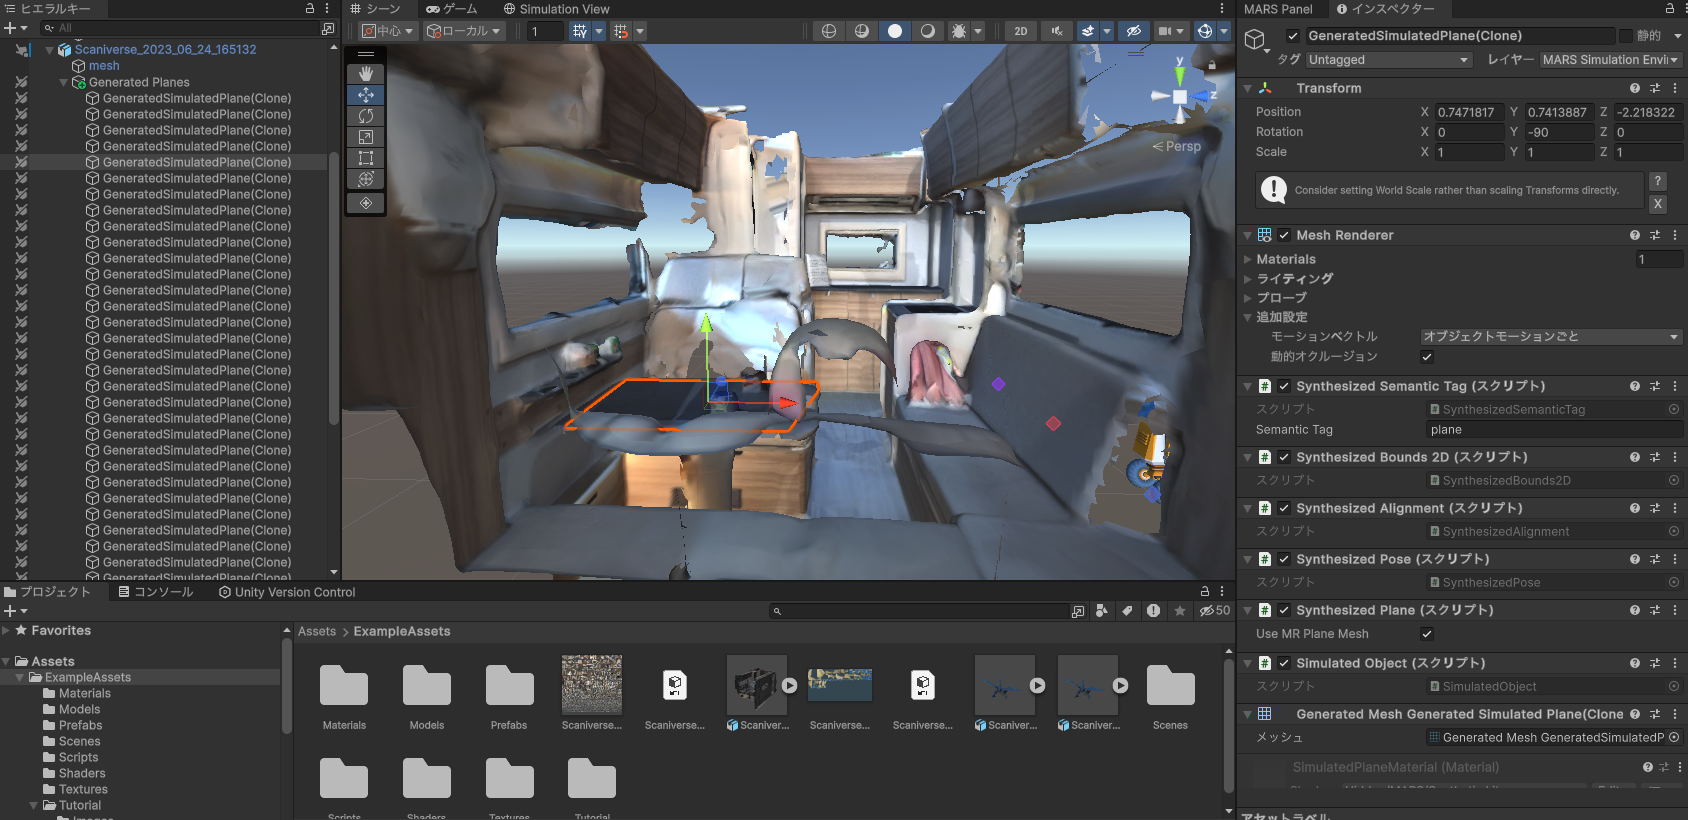This screenshot has width=1688, height=820.
Task: Select the Hand view tool
Action: 366,74
